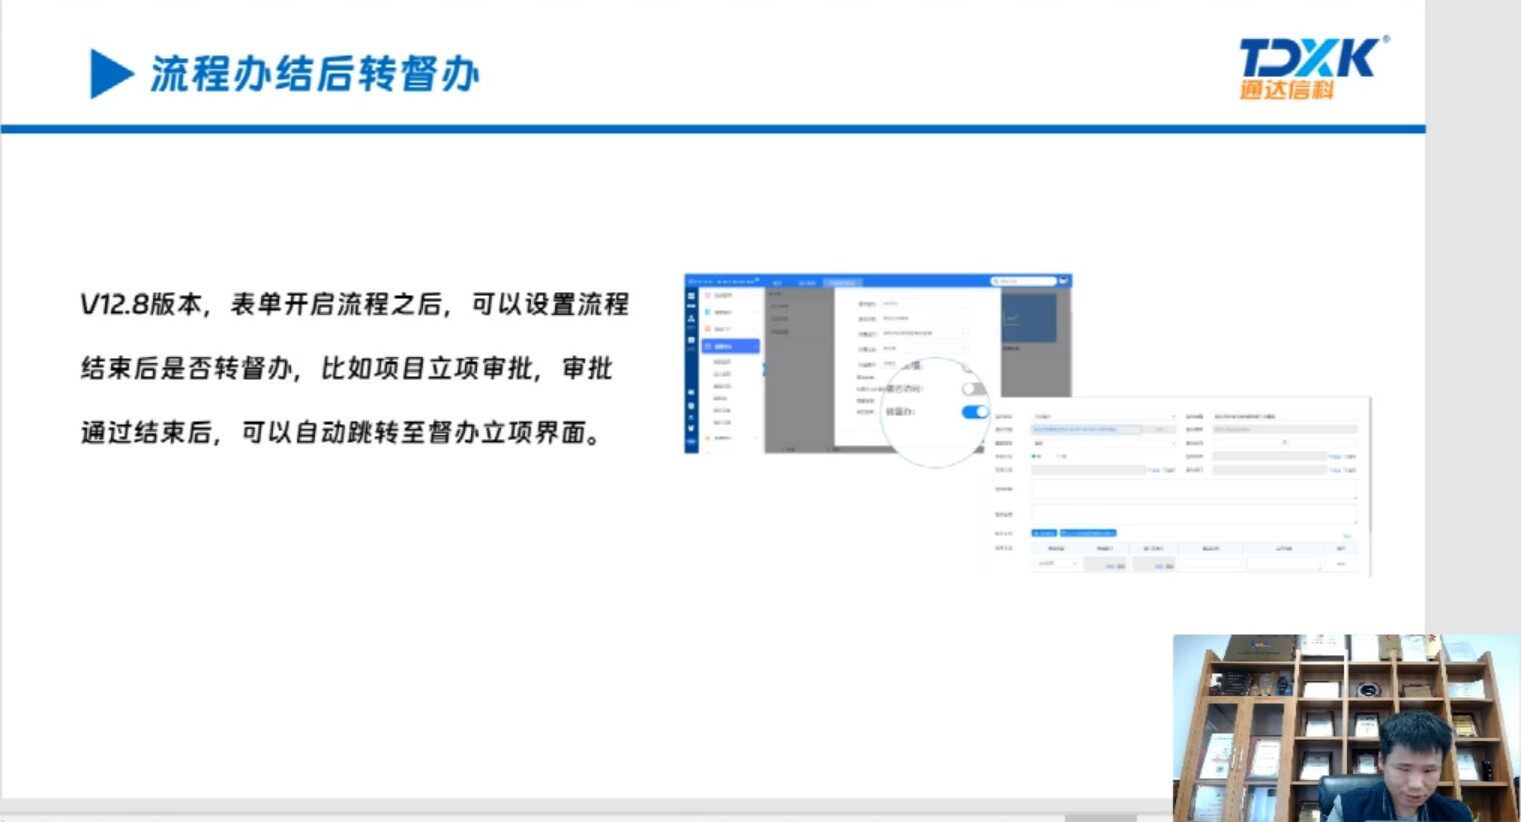
Task: Click the org-chart icon in the dark sidebar
Action: point(691,318)
